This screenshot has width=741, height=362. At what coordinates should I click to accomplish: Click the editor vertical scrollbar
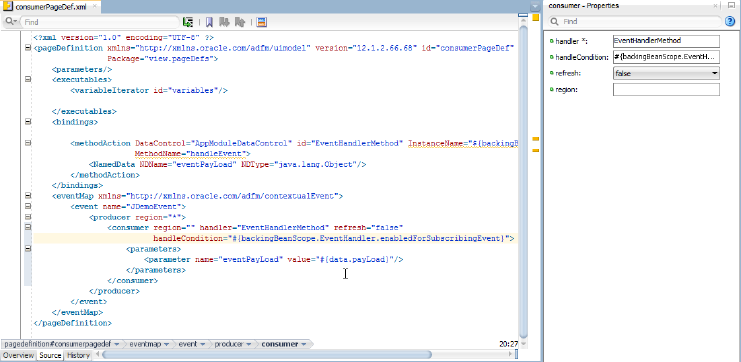pyautogui.click(x=523, y=180)
